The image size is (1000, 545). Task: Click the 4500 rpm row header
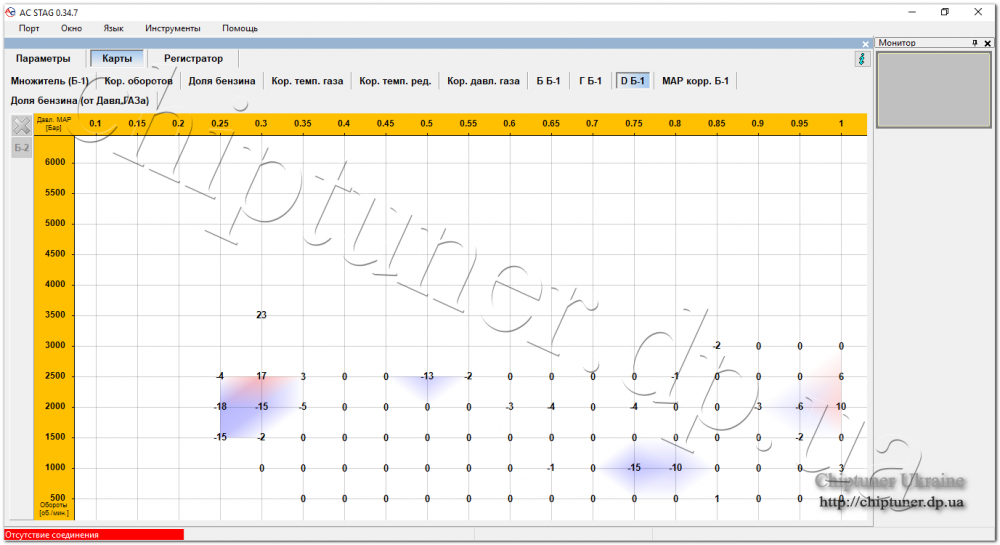pos(55,254)
